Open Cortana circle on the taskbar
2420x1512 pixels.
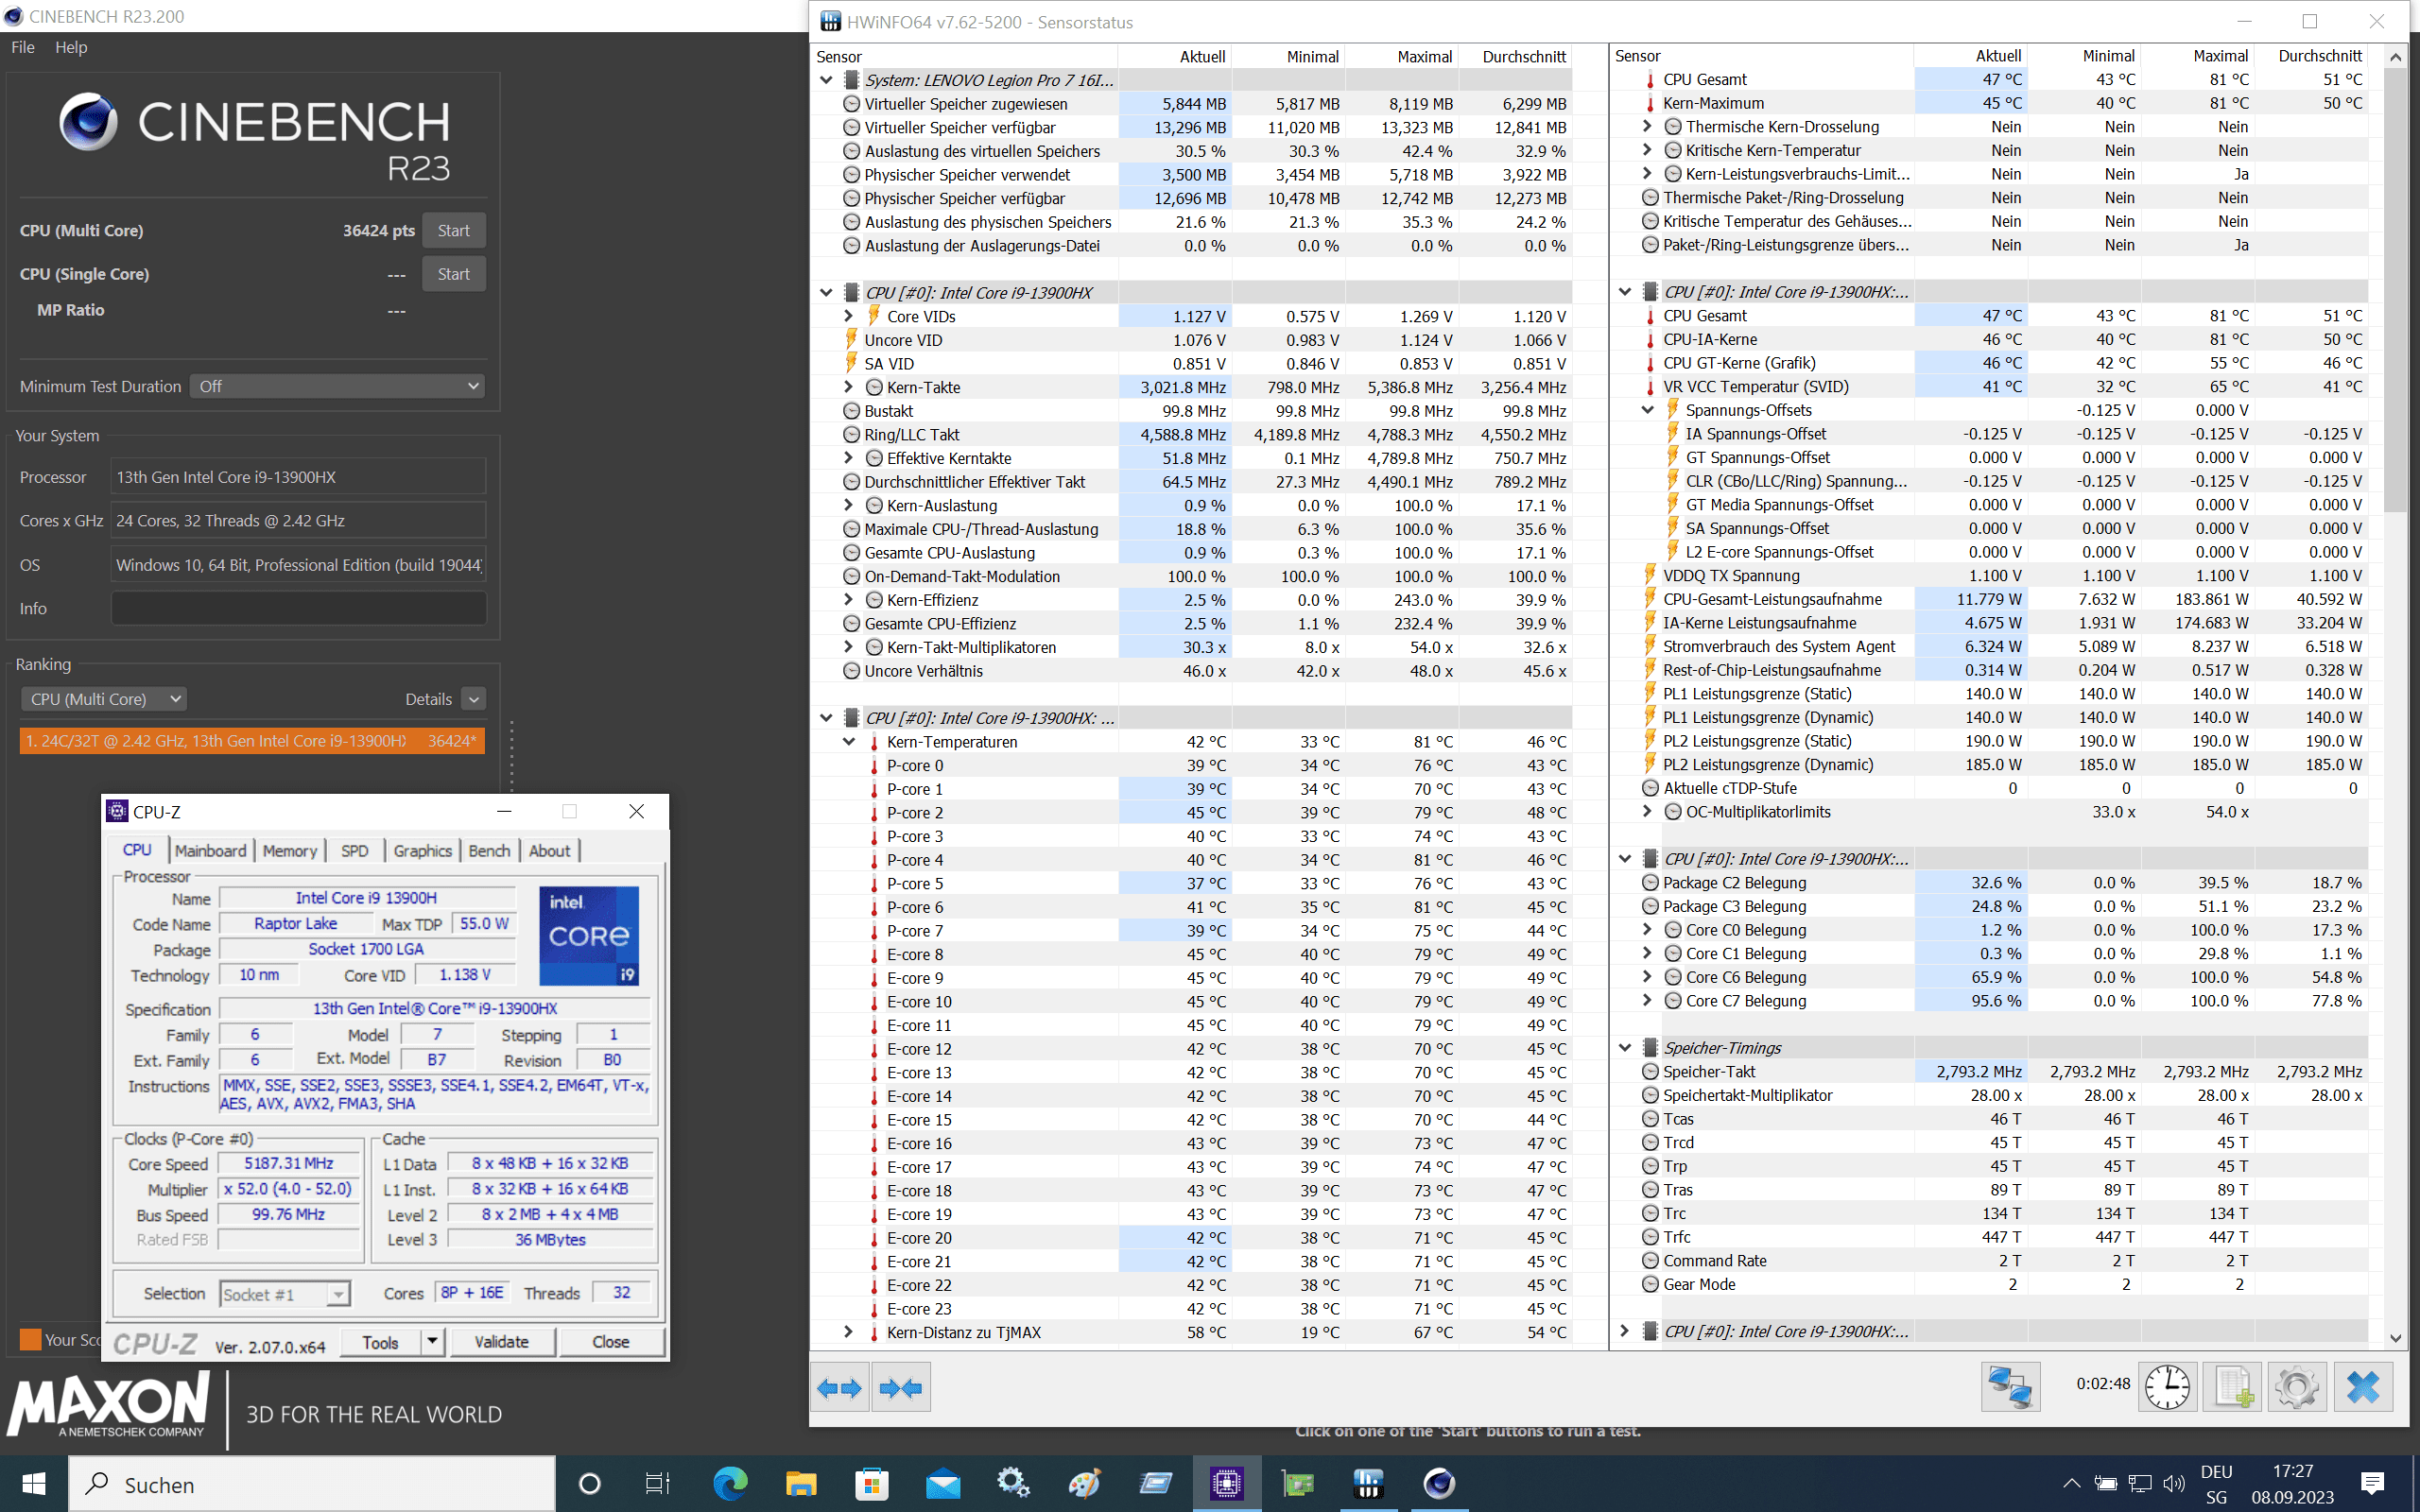point(590,1484)
